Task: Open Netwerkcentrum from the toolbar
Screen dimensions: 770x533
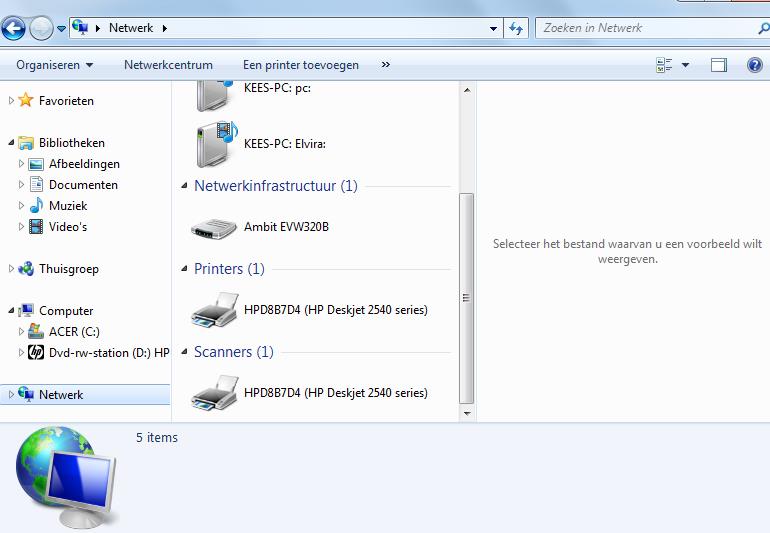Action: (x=168, y=65)
